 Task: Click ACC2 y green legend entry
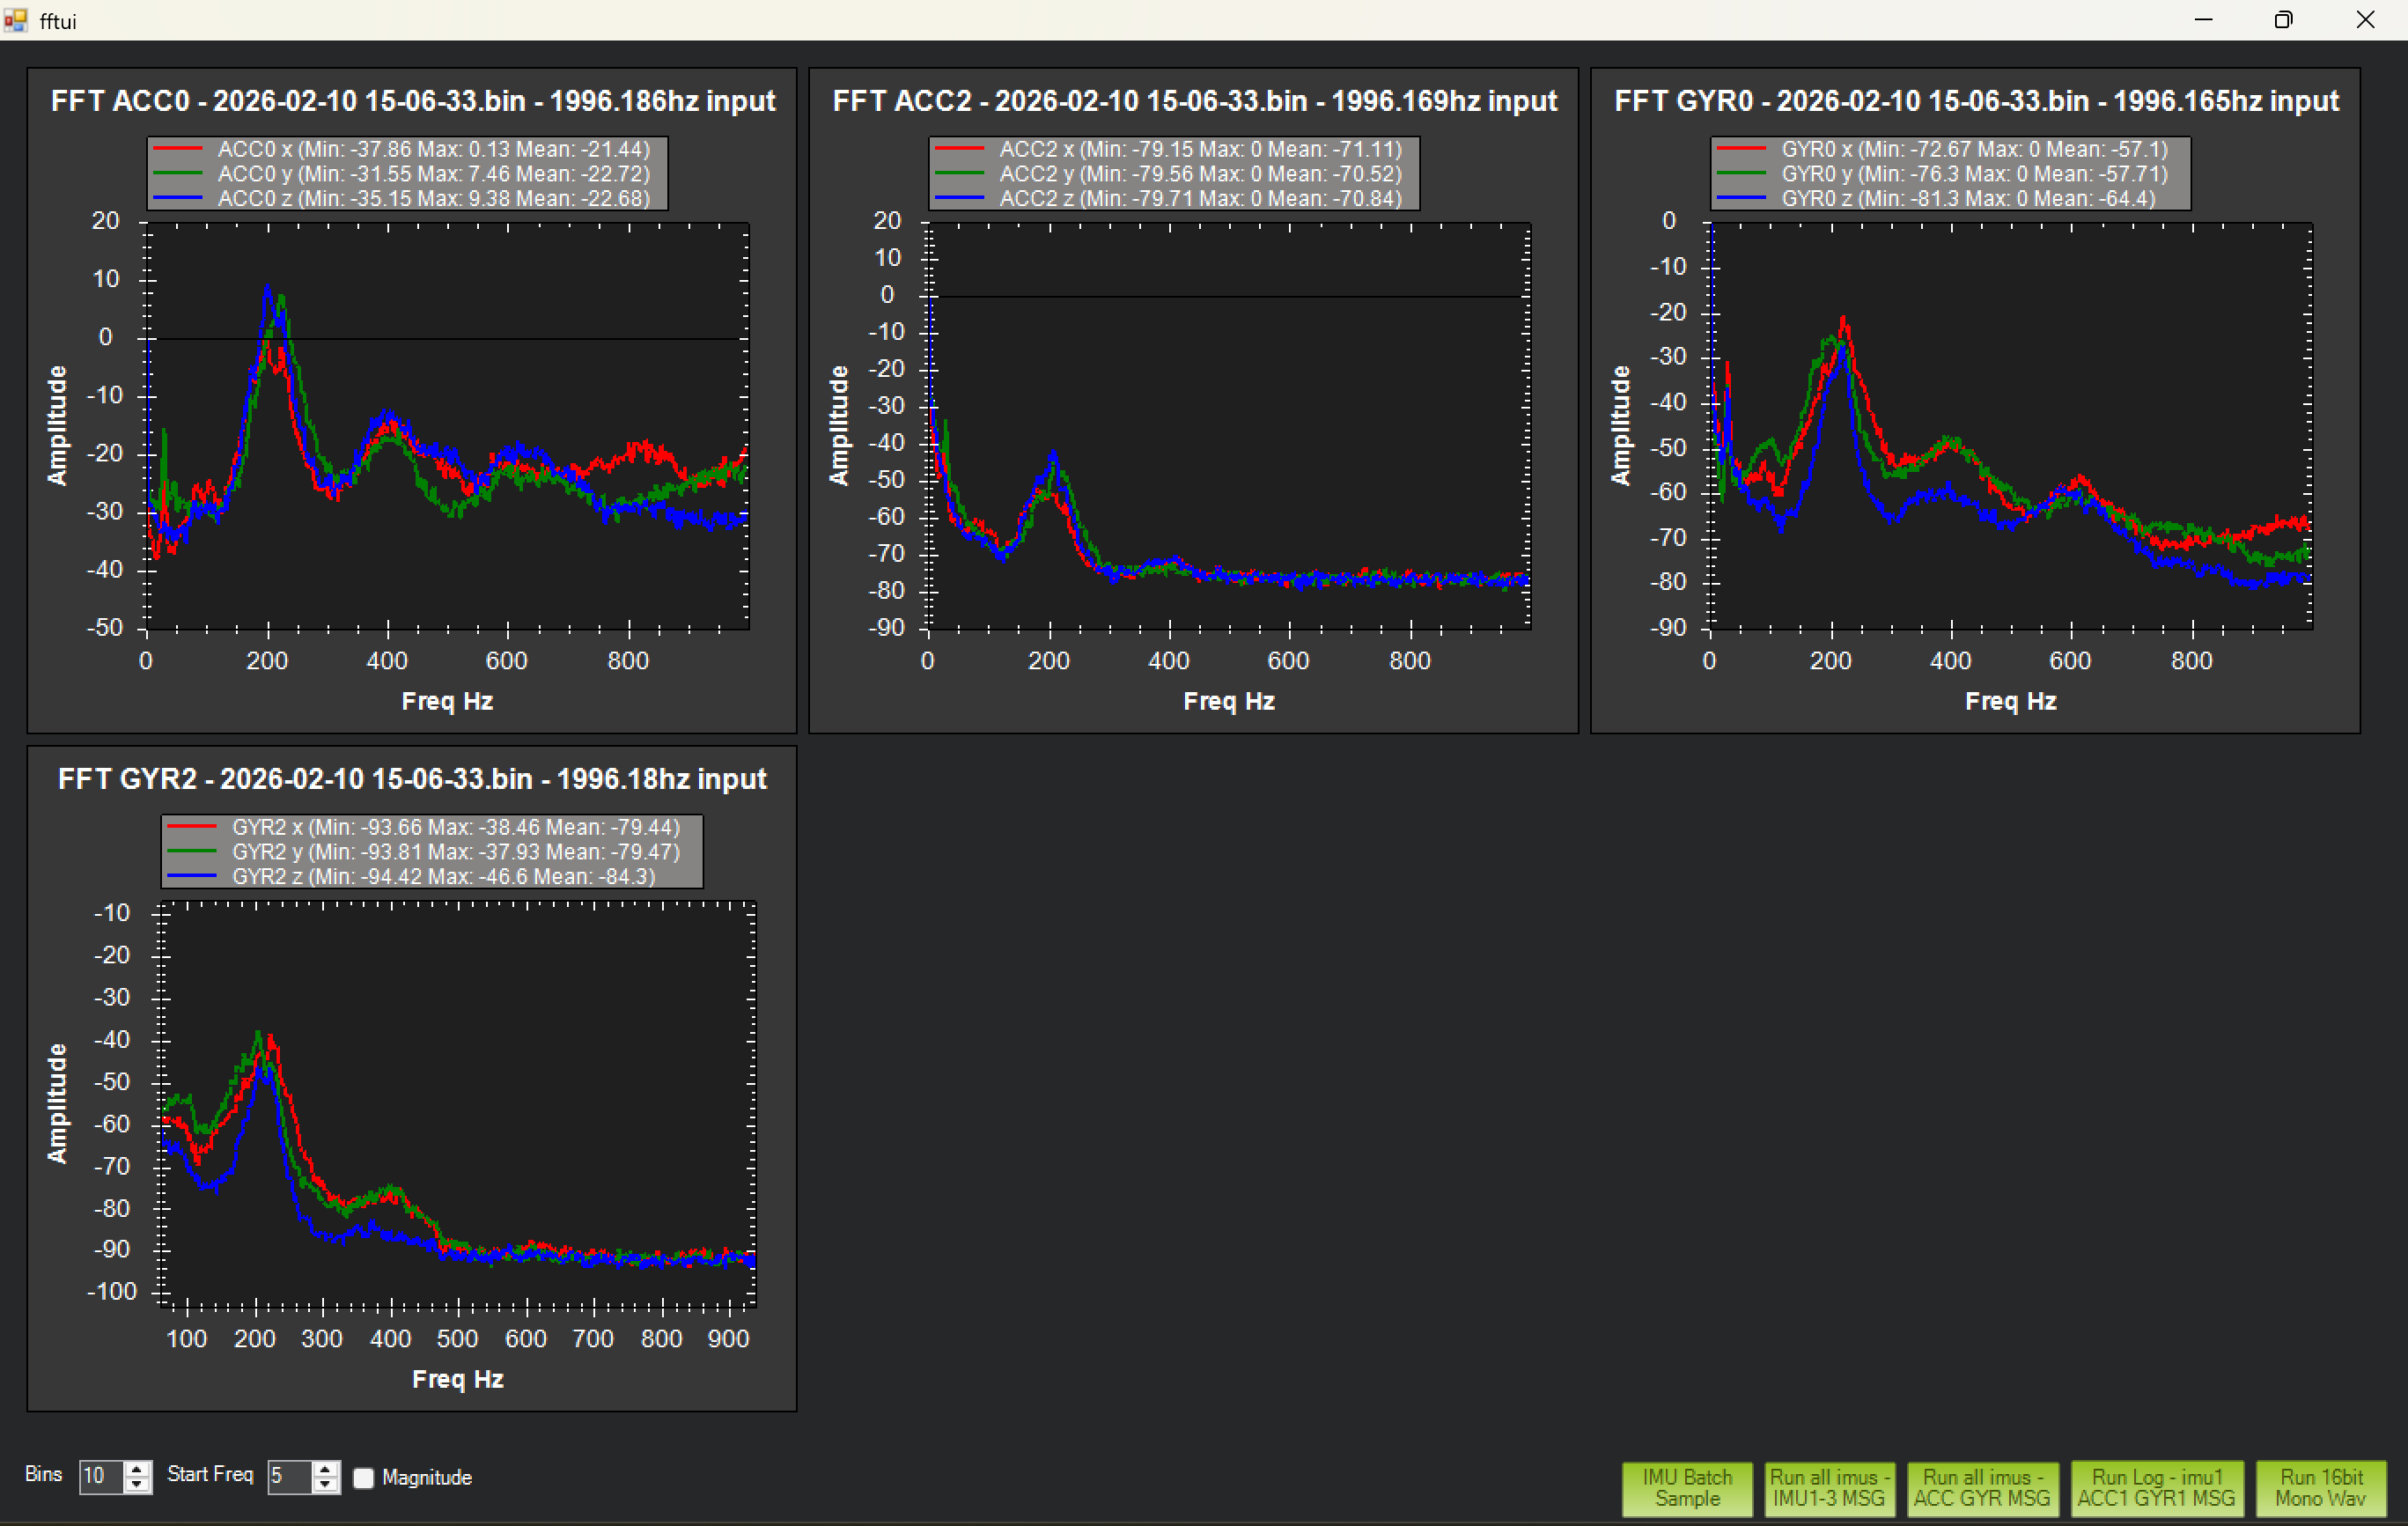(1199, 174)
